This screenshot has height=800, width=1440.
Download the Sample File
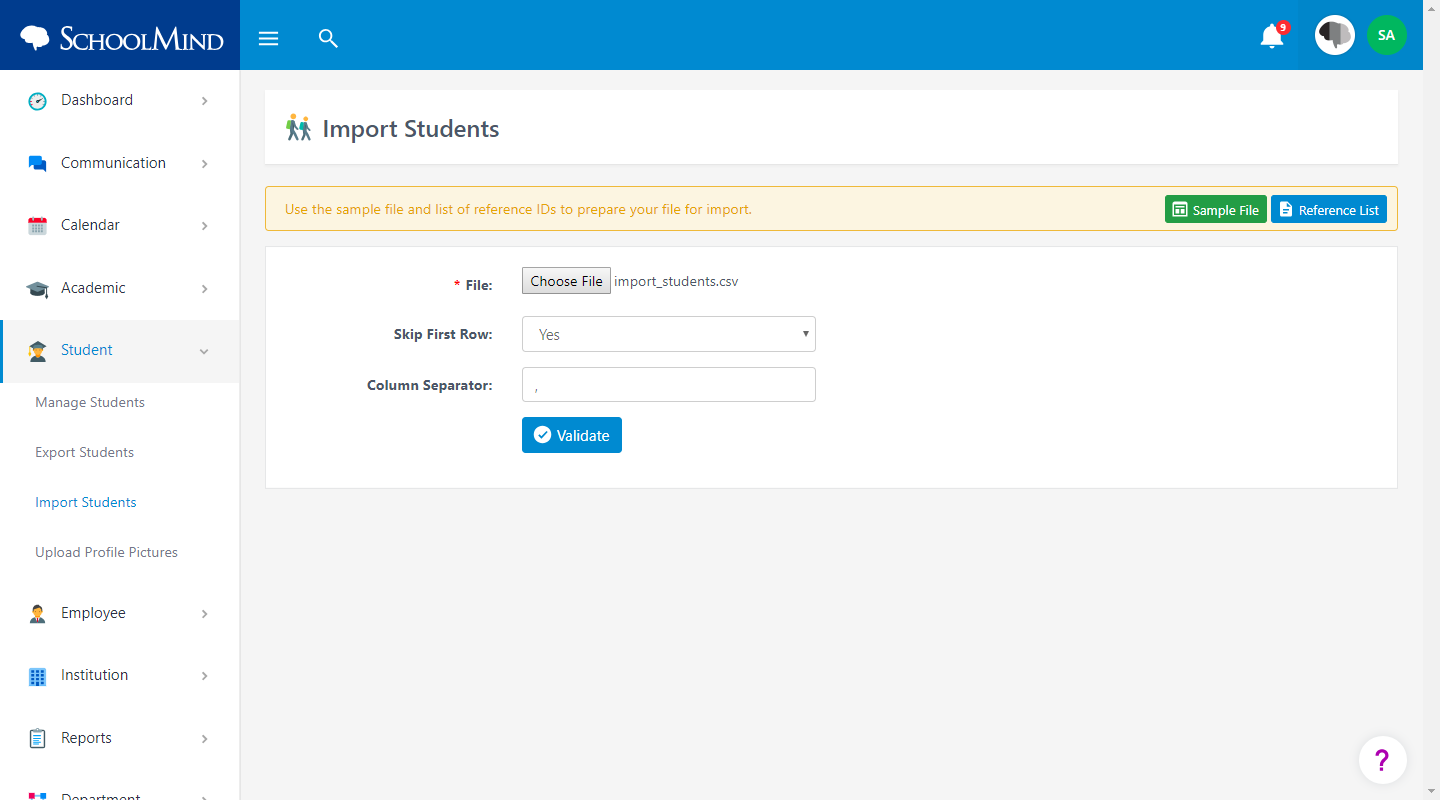[x=1216, y=209]
